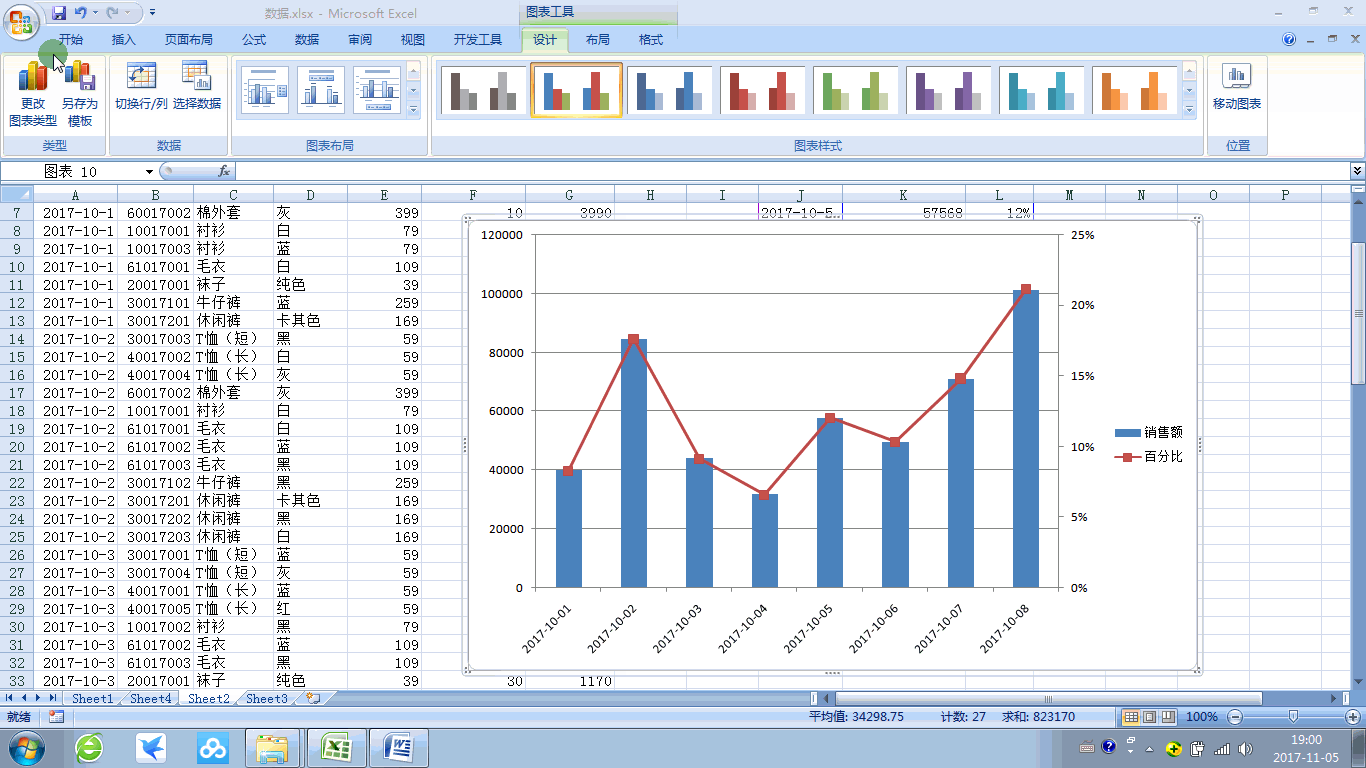1366x768 pixels.
Task: Open the Name Box dropdown
Action: 150,172
